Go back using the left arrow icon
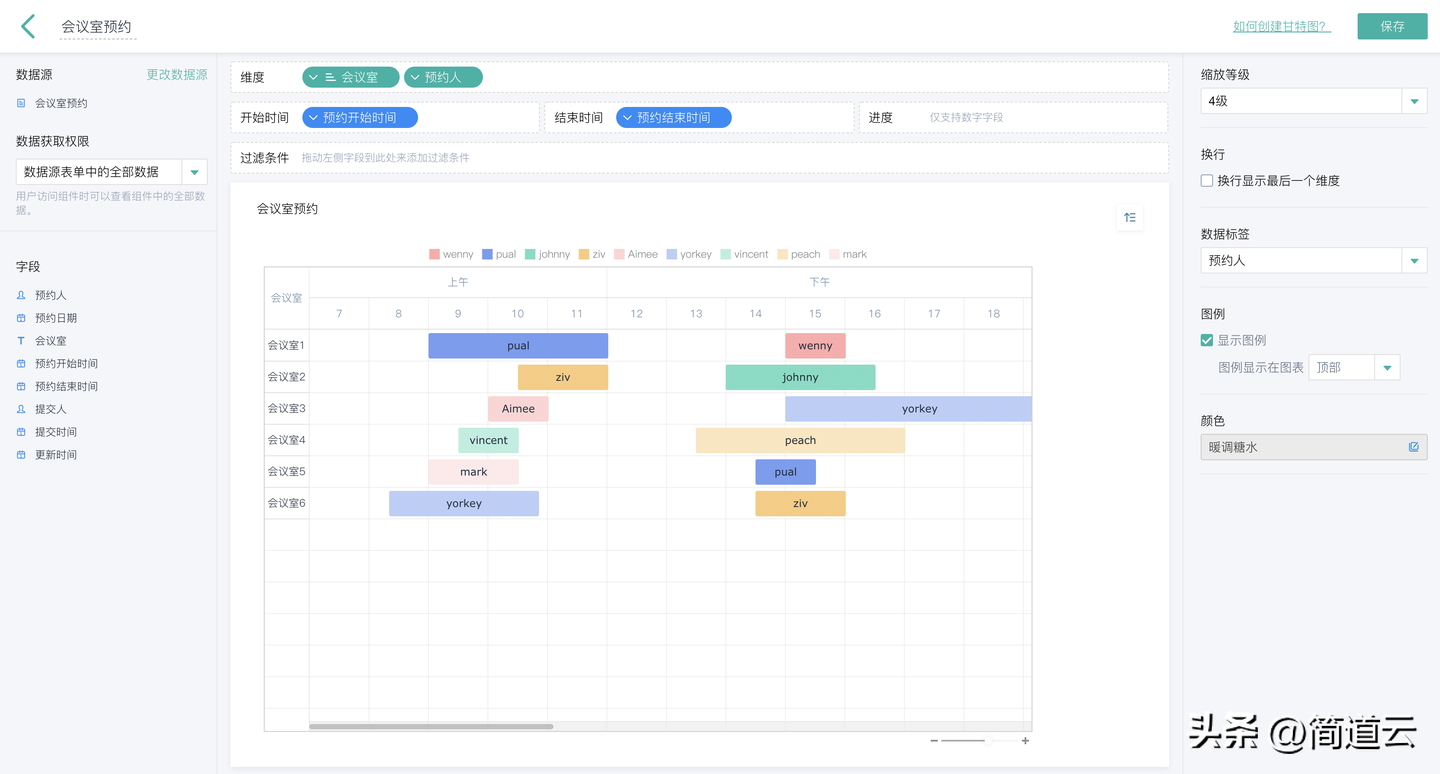This screenshot has width=1440, height=774. (28, 26)
